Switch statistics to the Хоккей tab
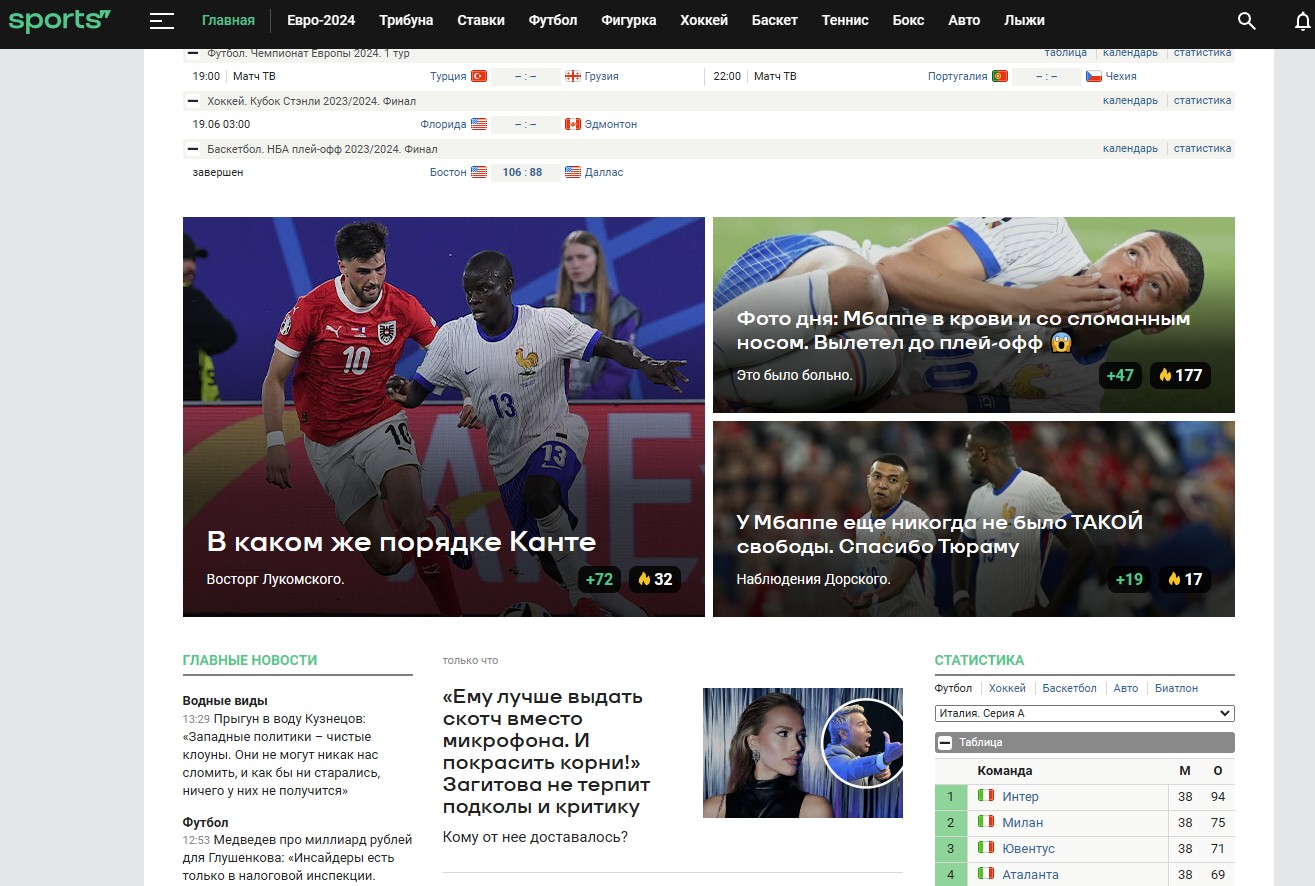 click(1007, 688)
